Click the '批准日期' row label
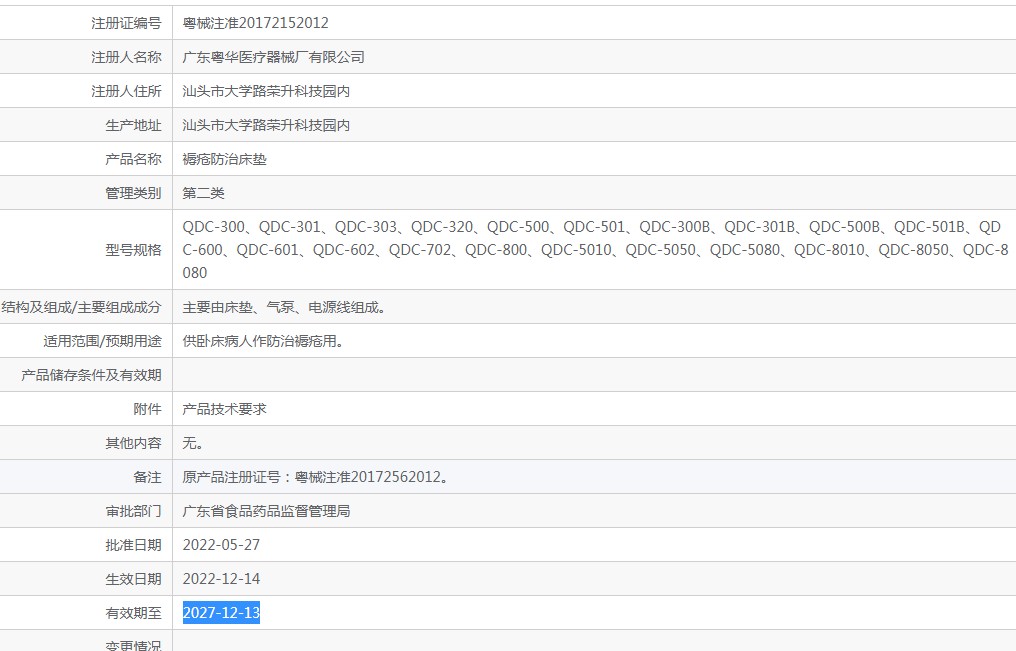This screenshot has height=651, width=1016. [x=133, y=545]
